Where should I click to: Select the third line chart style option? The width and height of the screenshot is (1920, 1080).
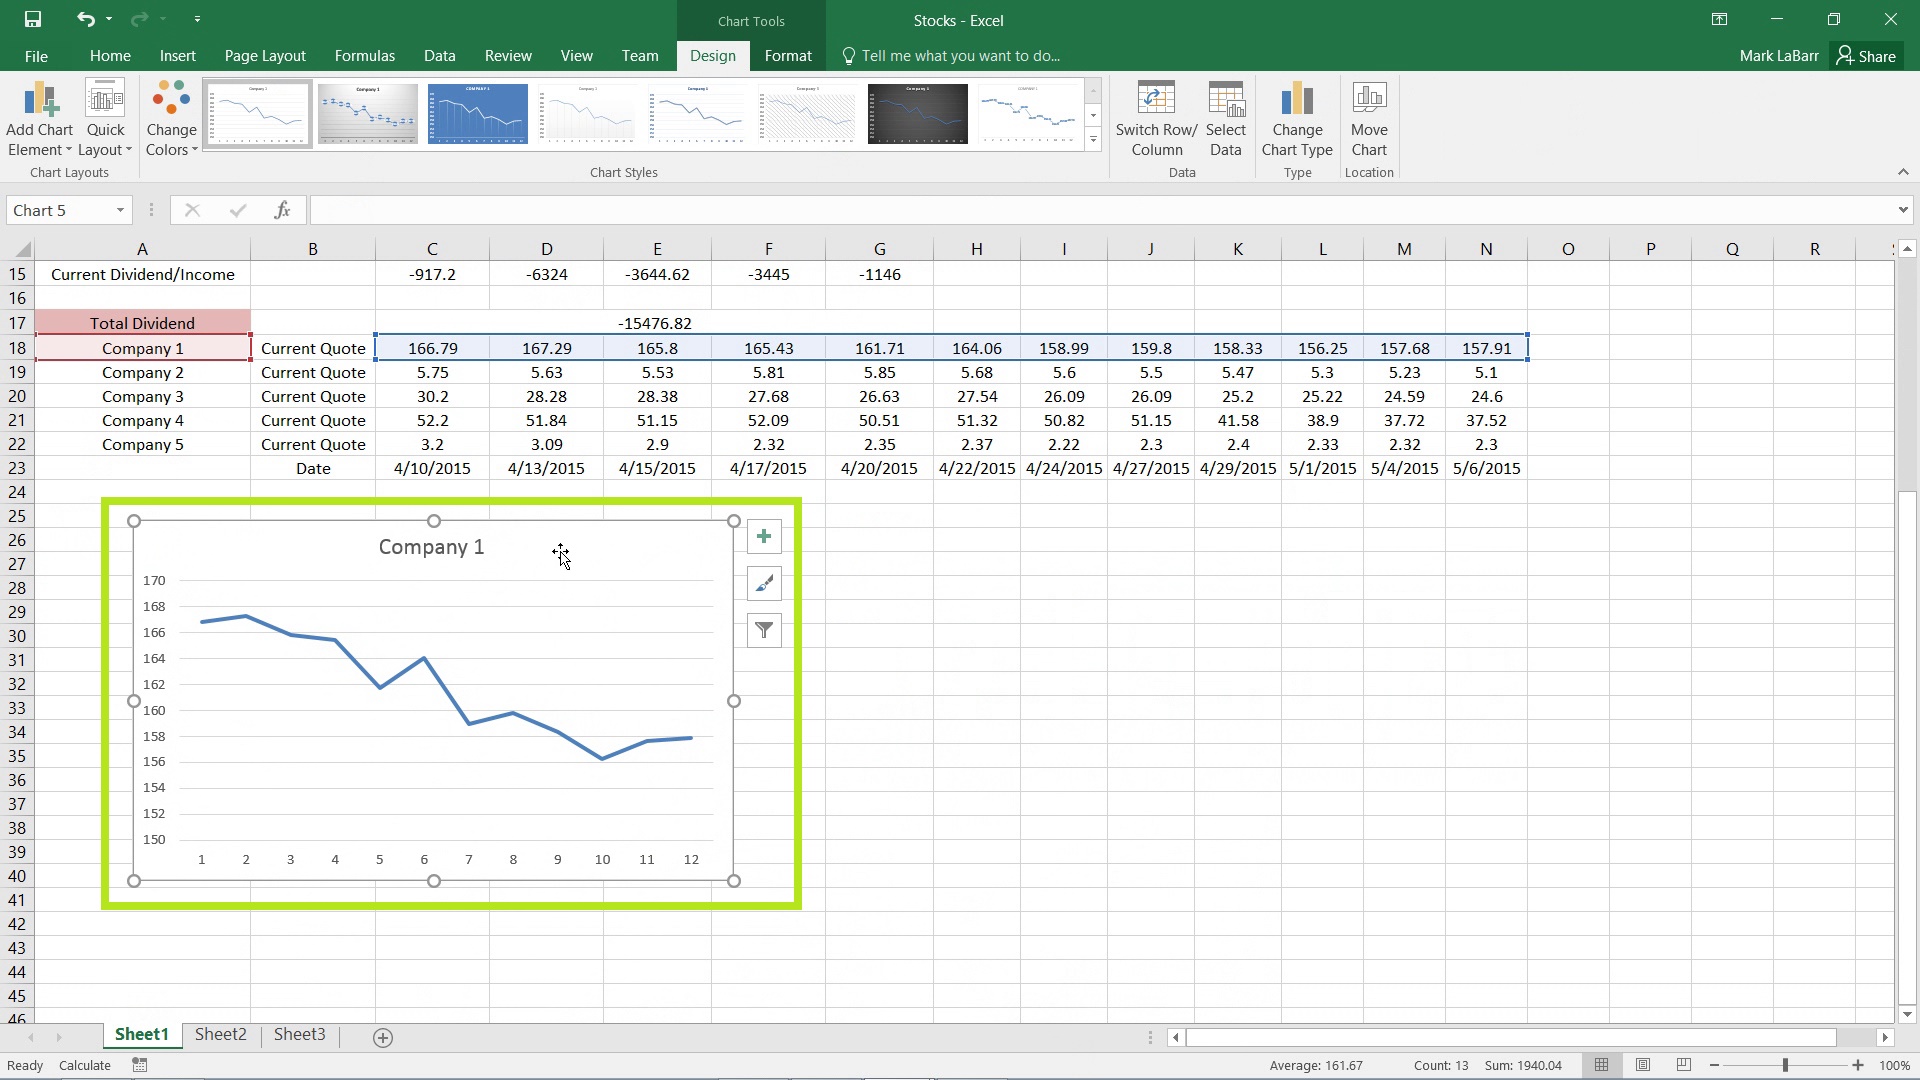click(x=477, y=112)
